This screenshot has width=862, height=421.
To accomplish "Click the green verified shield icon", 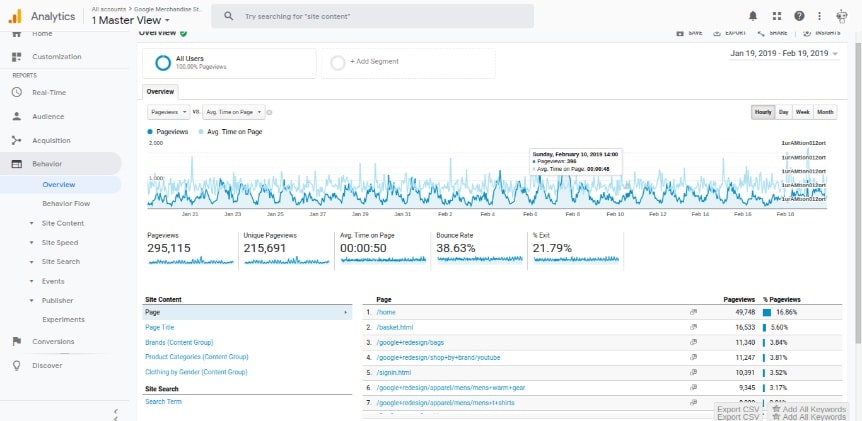I will coord(183,33).
